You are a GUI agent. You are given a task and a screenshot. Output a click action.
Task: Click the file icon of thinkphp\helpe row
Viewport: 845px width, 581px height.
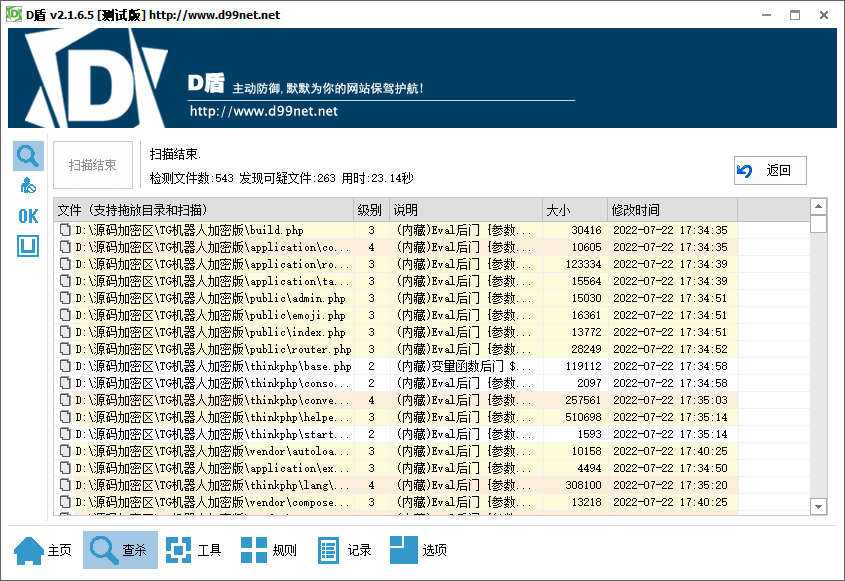(65, 417)
